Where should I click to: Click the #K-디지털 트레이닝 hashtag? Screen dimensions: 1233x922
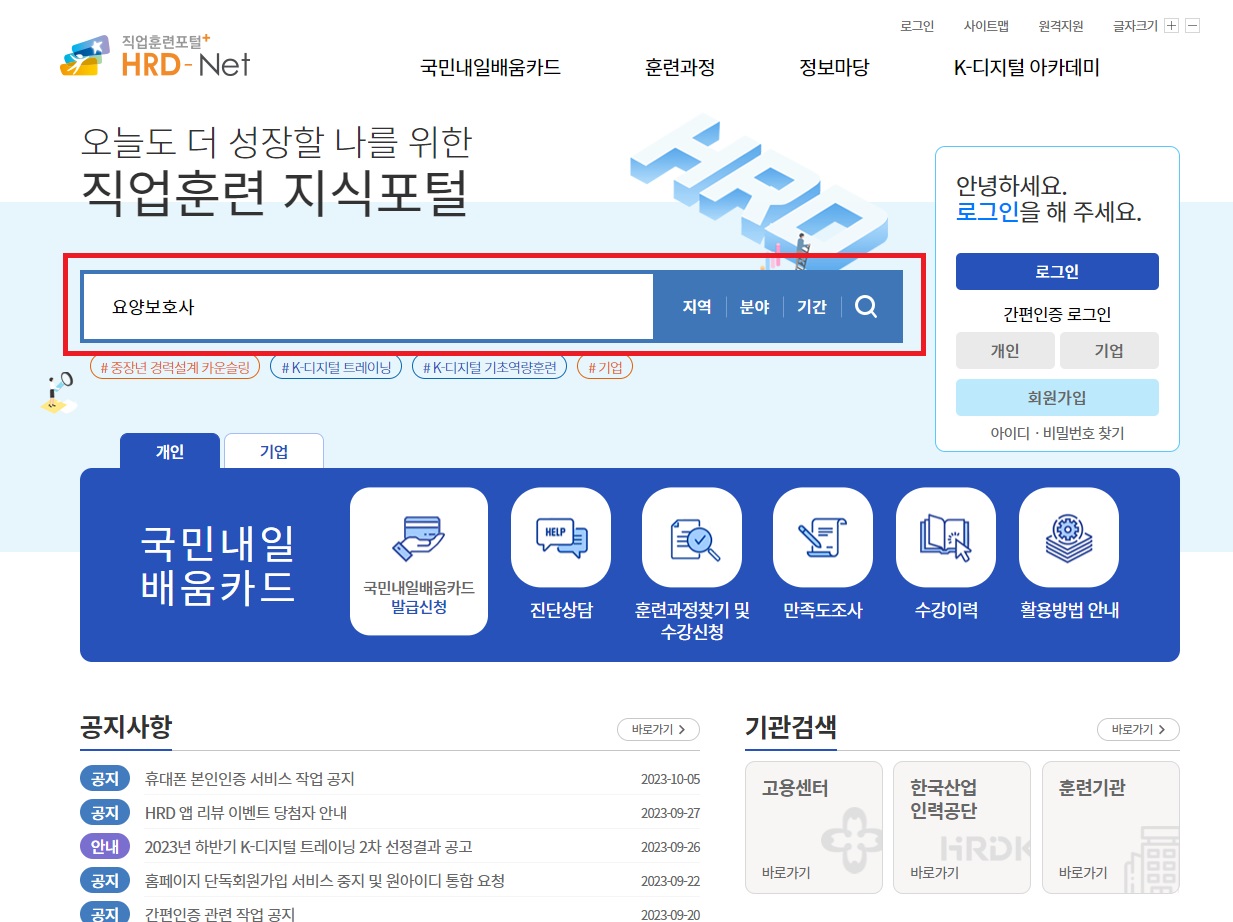click(335, 366)
